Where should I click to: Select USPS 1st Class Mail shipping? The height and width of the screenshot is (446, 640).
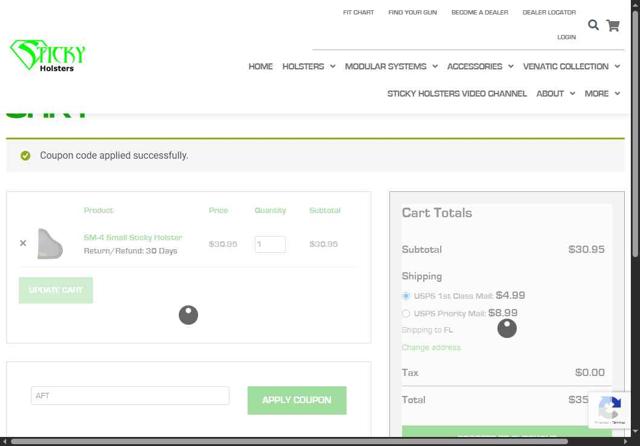pyautogui.click(x=406, y=296)
